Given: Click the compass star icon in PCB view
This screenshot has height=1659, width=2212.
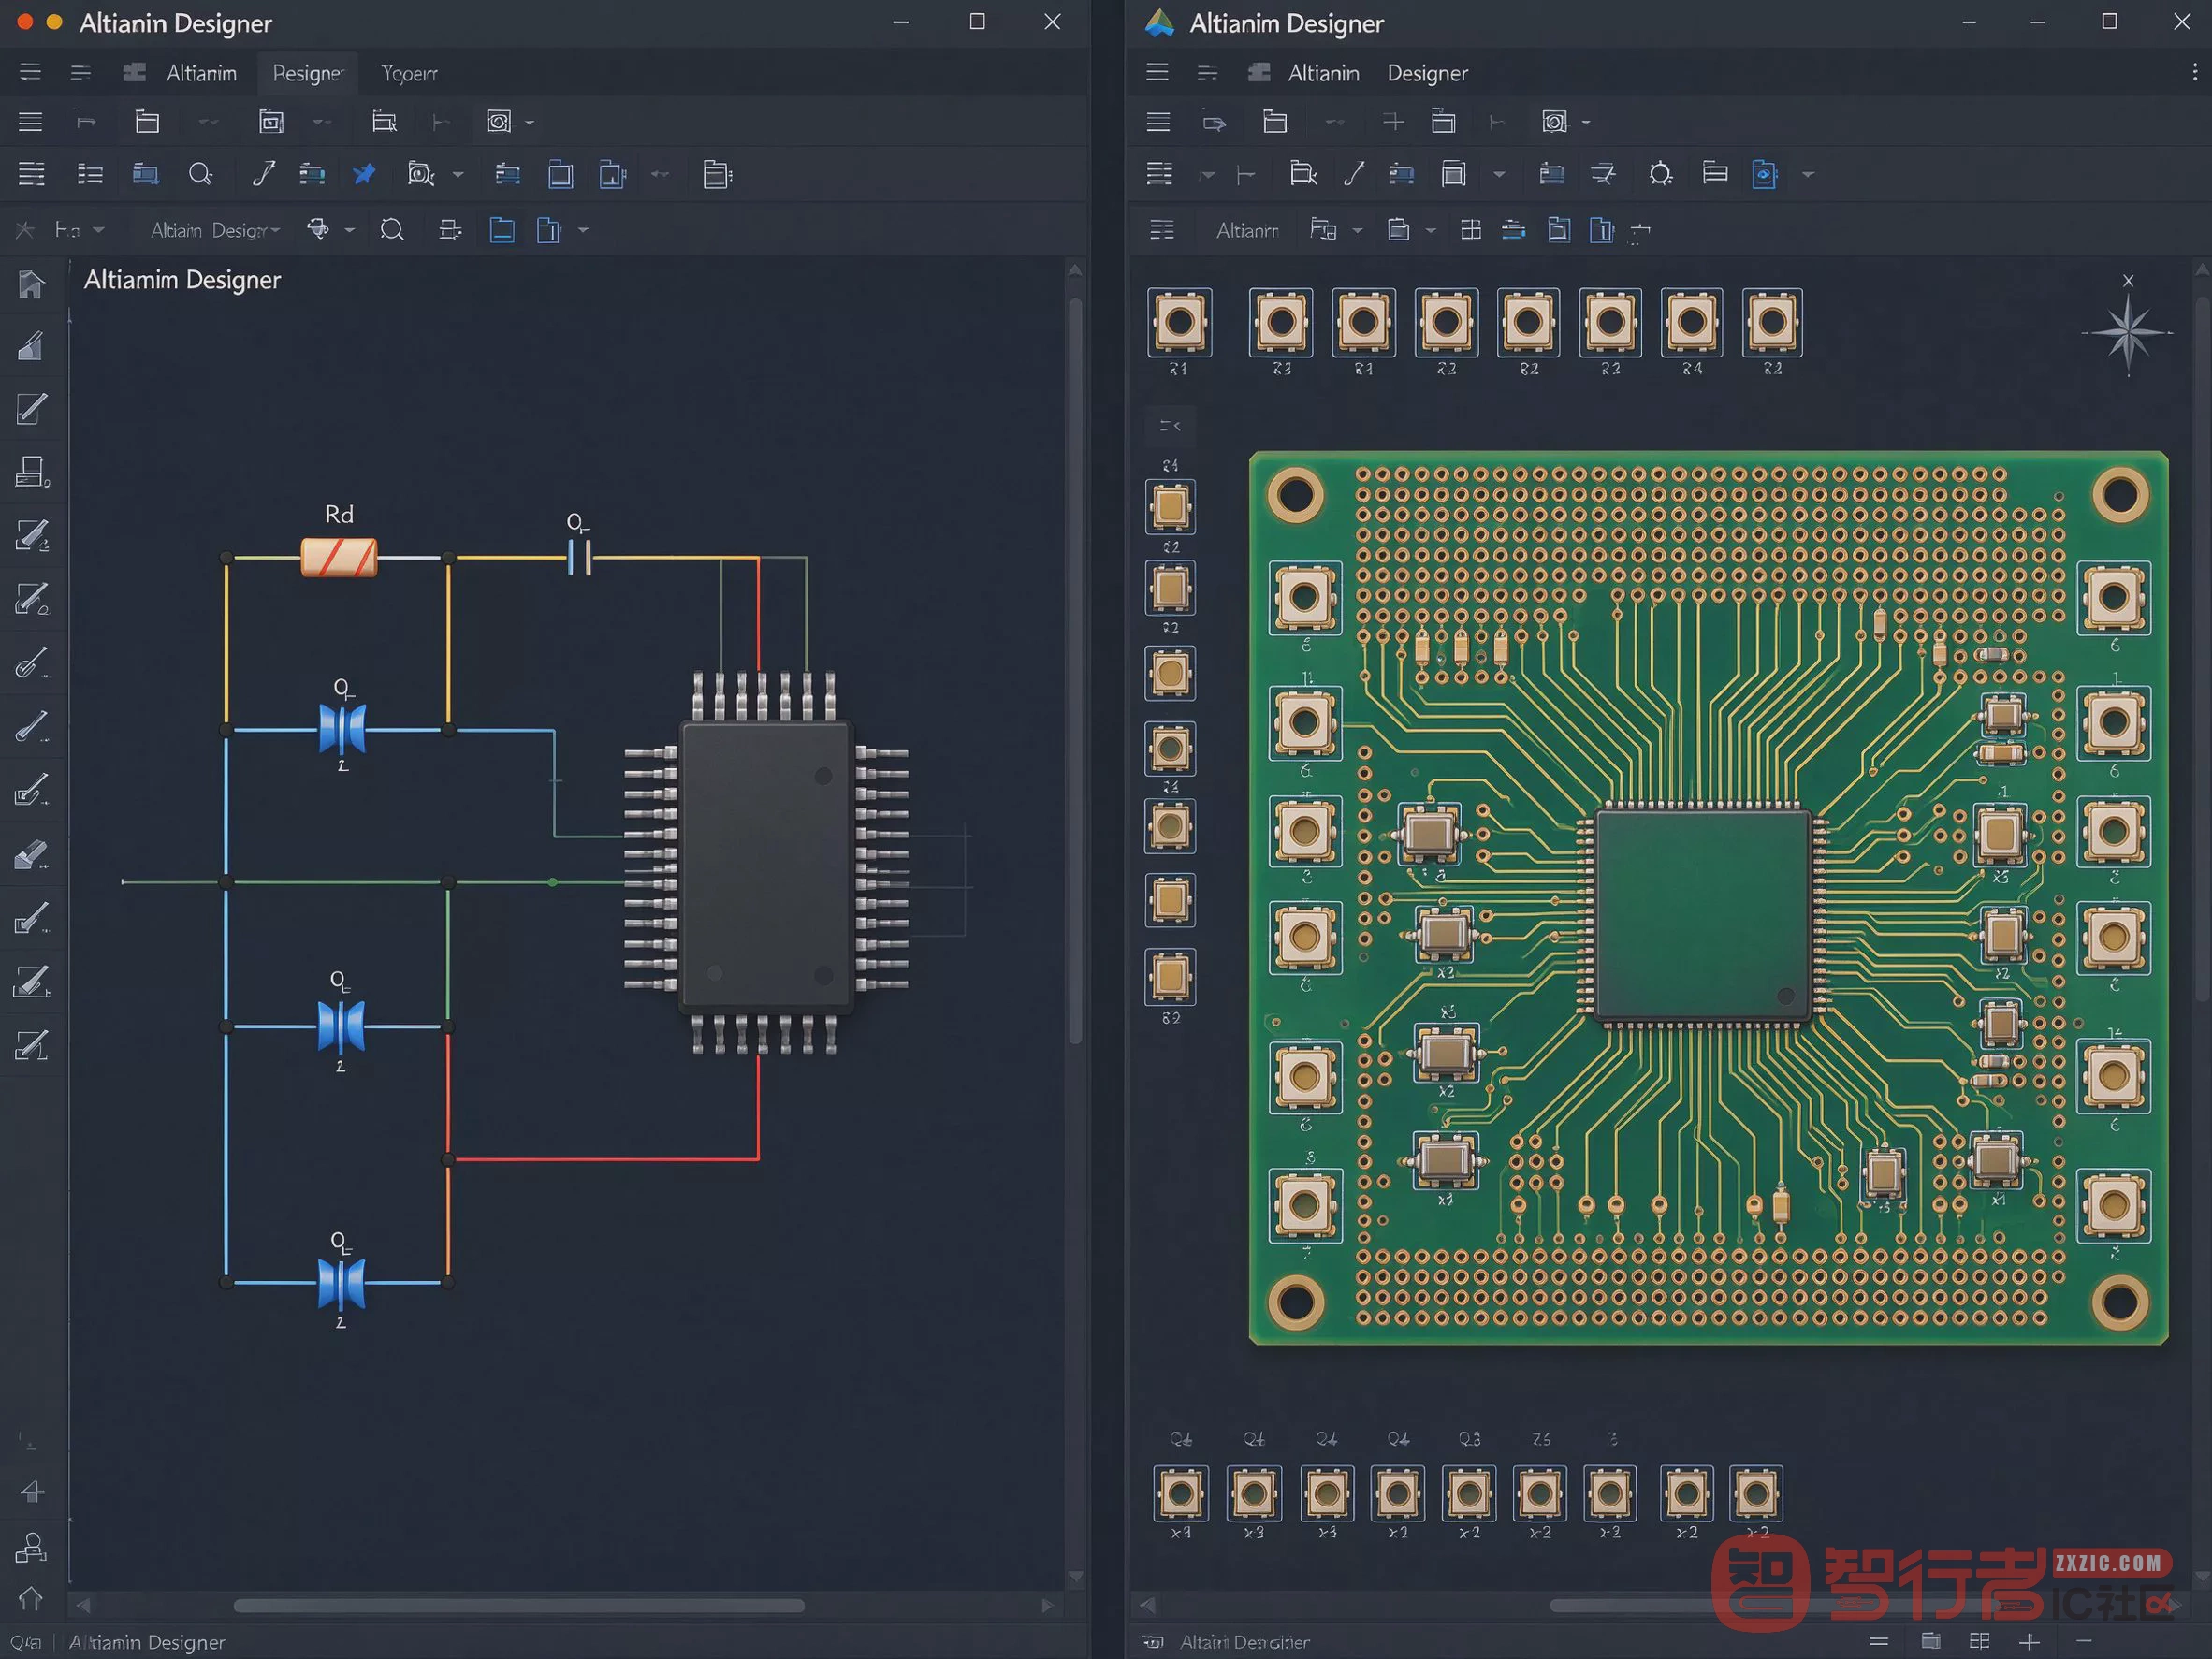Looking at the screenshot, I should coord(2127,332).
